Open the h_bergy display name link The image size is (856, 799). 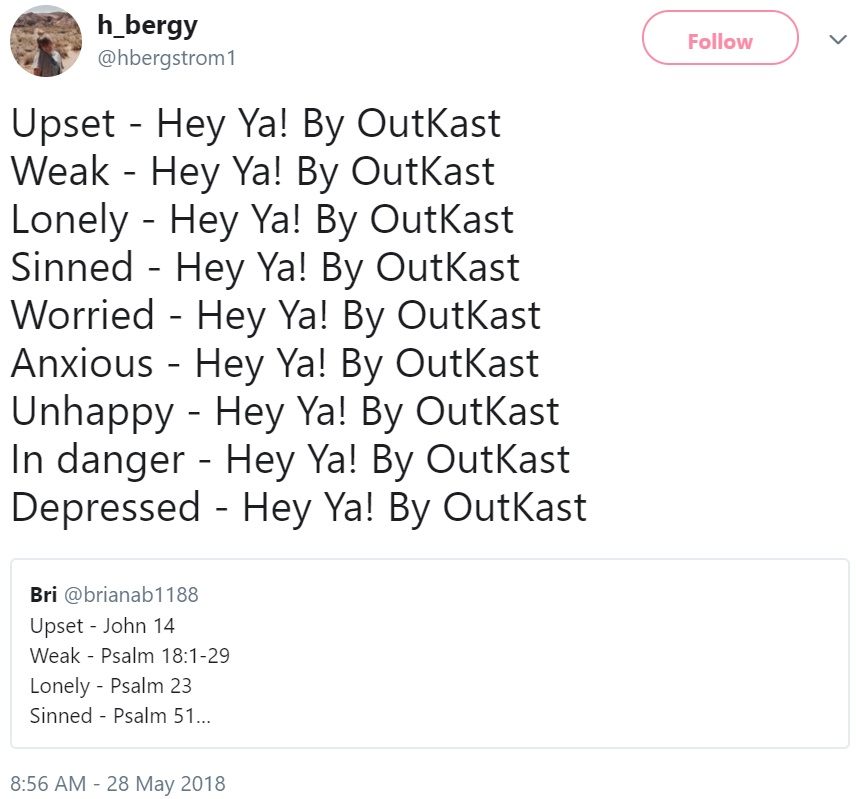point(147,26)
